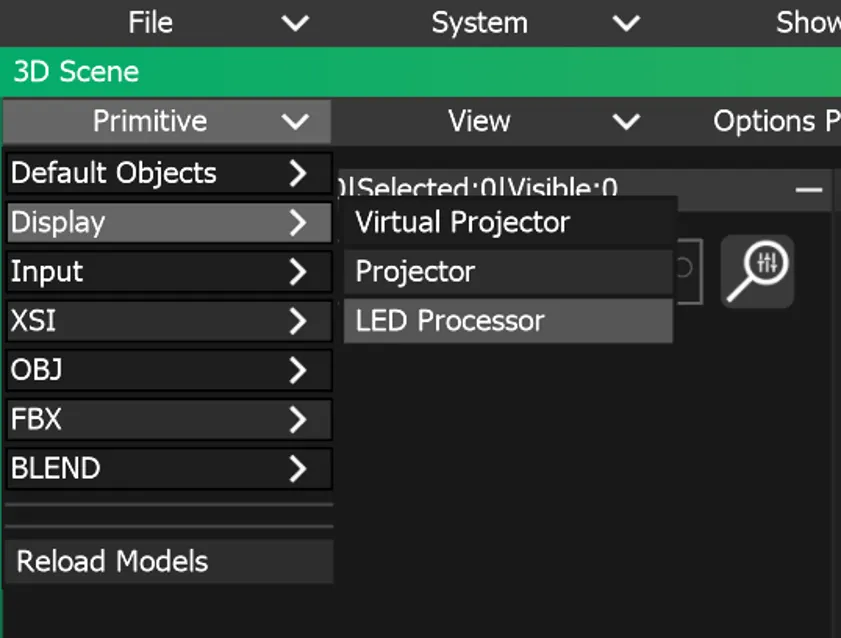
Task: Open the Show menu
Action: pos(808,23)
